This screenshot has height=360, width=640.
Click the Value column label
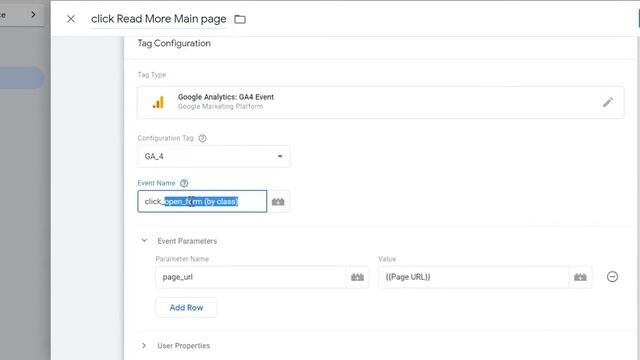387,259
